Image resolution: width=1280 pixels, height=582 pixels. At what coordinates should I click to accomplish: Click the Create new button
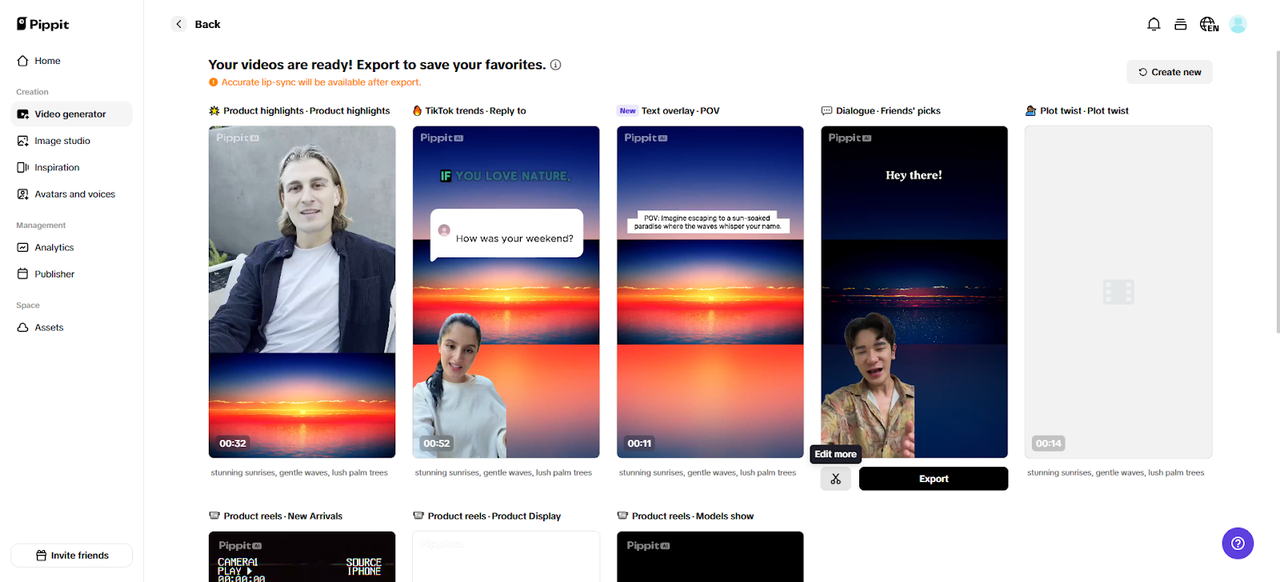(x=1169, y=71)
